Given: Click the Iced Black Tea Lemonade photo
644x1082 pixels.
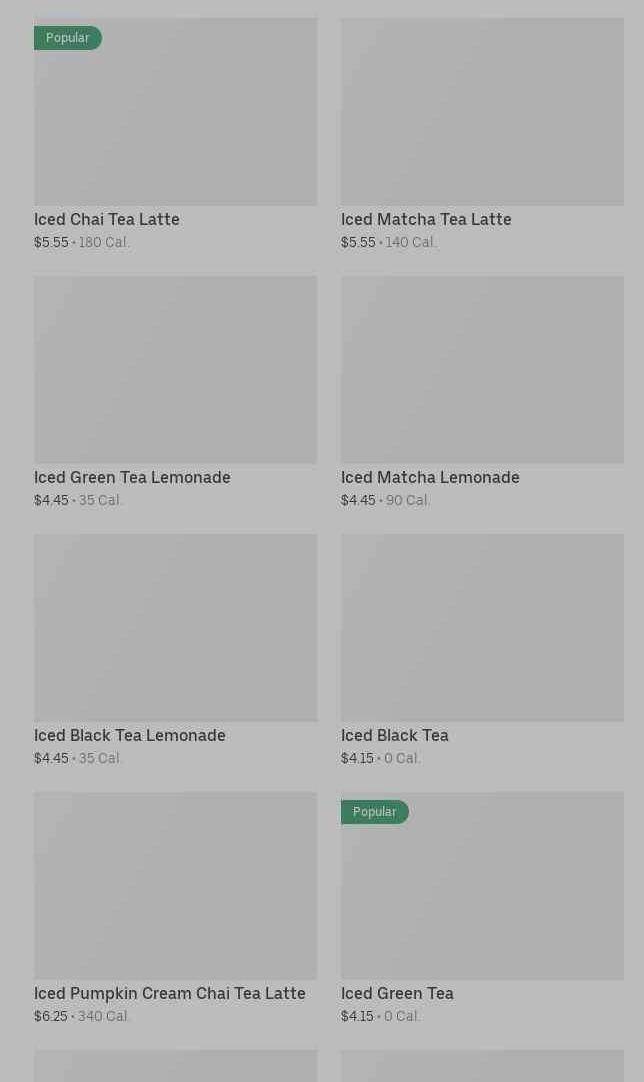Looking at the screenshot, I should pos(175,627).
